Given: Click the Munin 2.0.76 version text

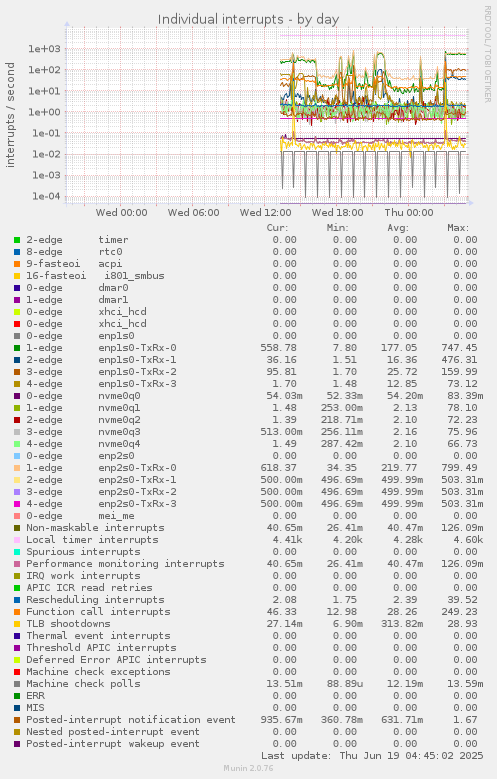Looking at the screenshot, I should pos(248,768).
